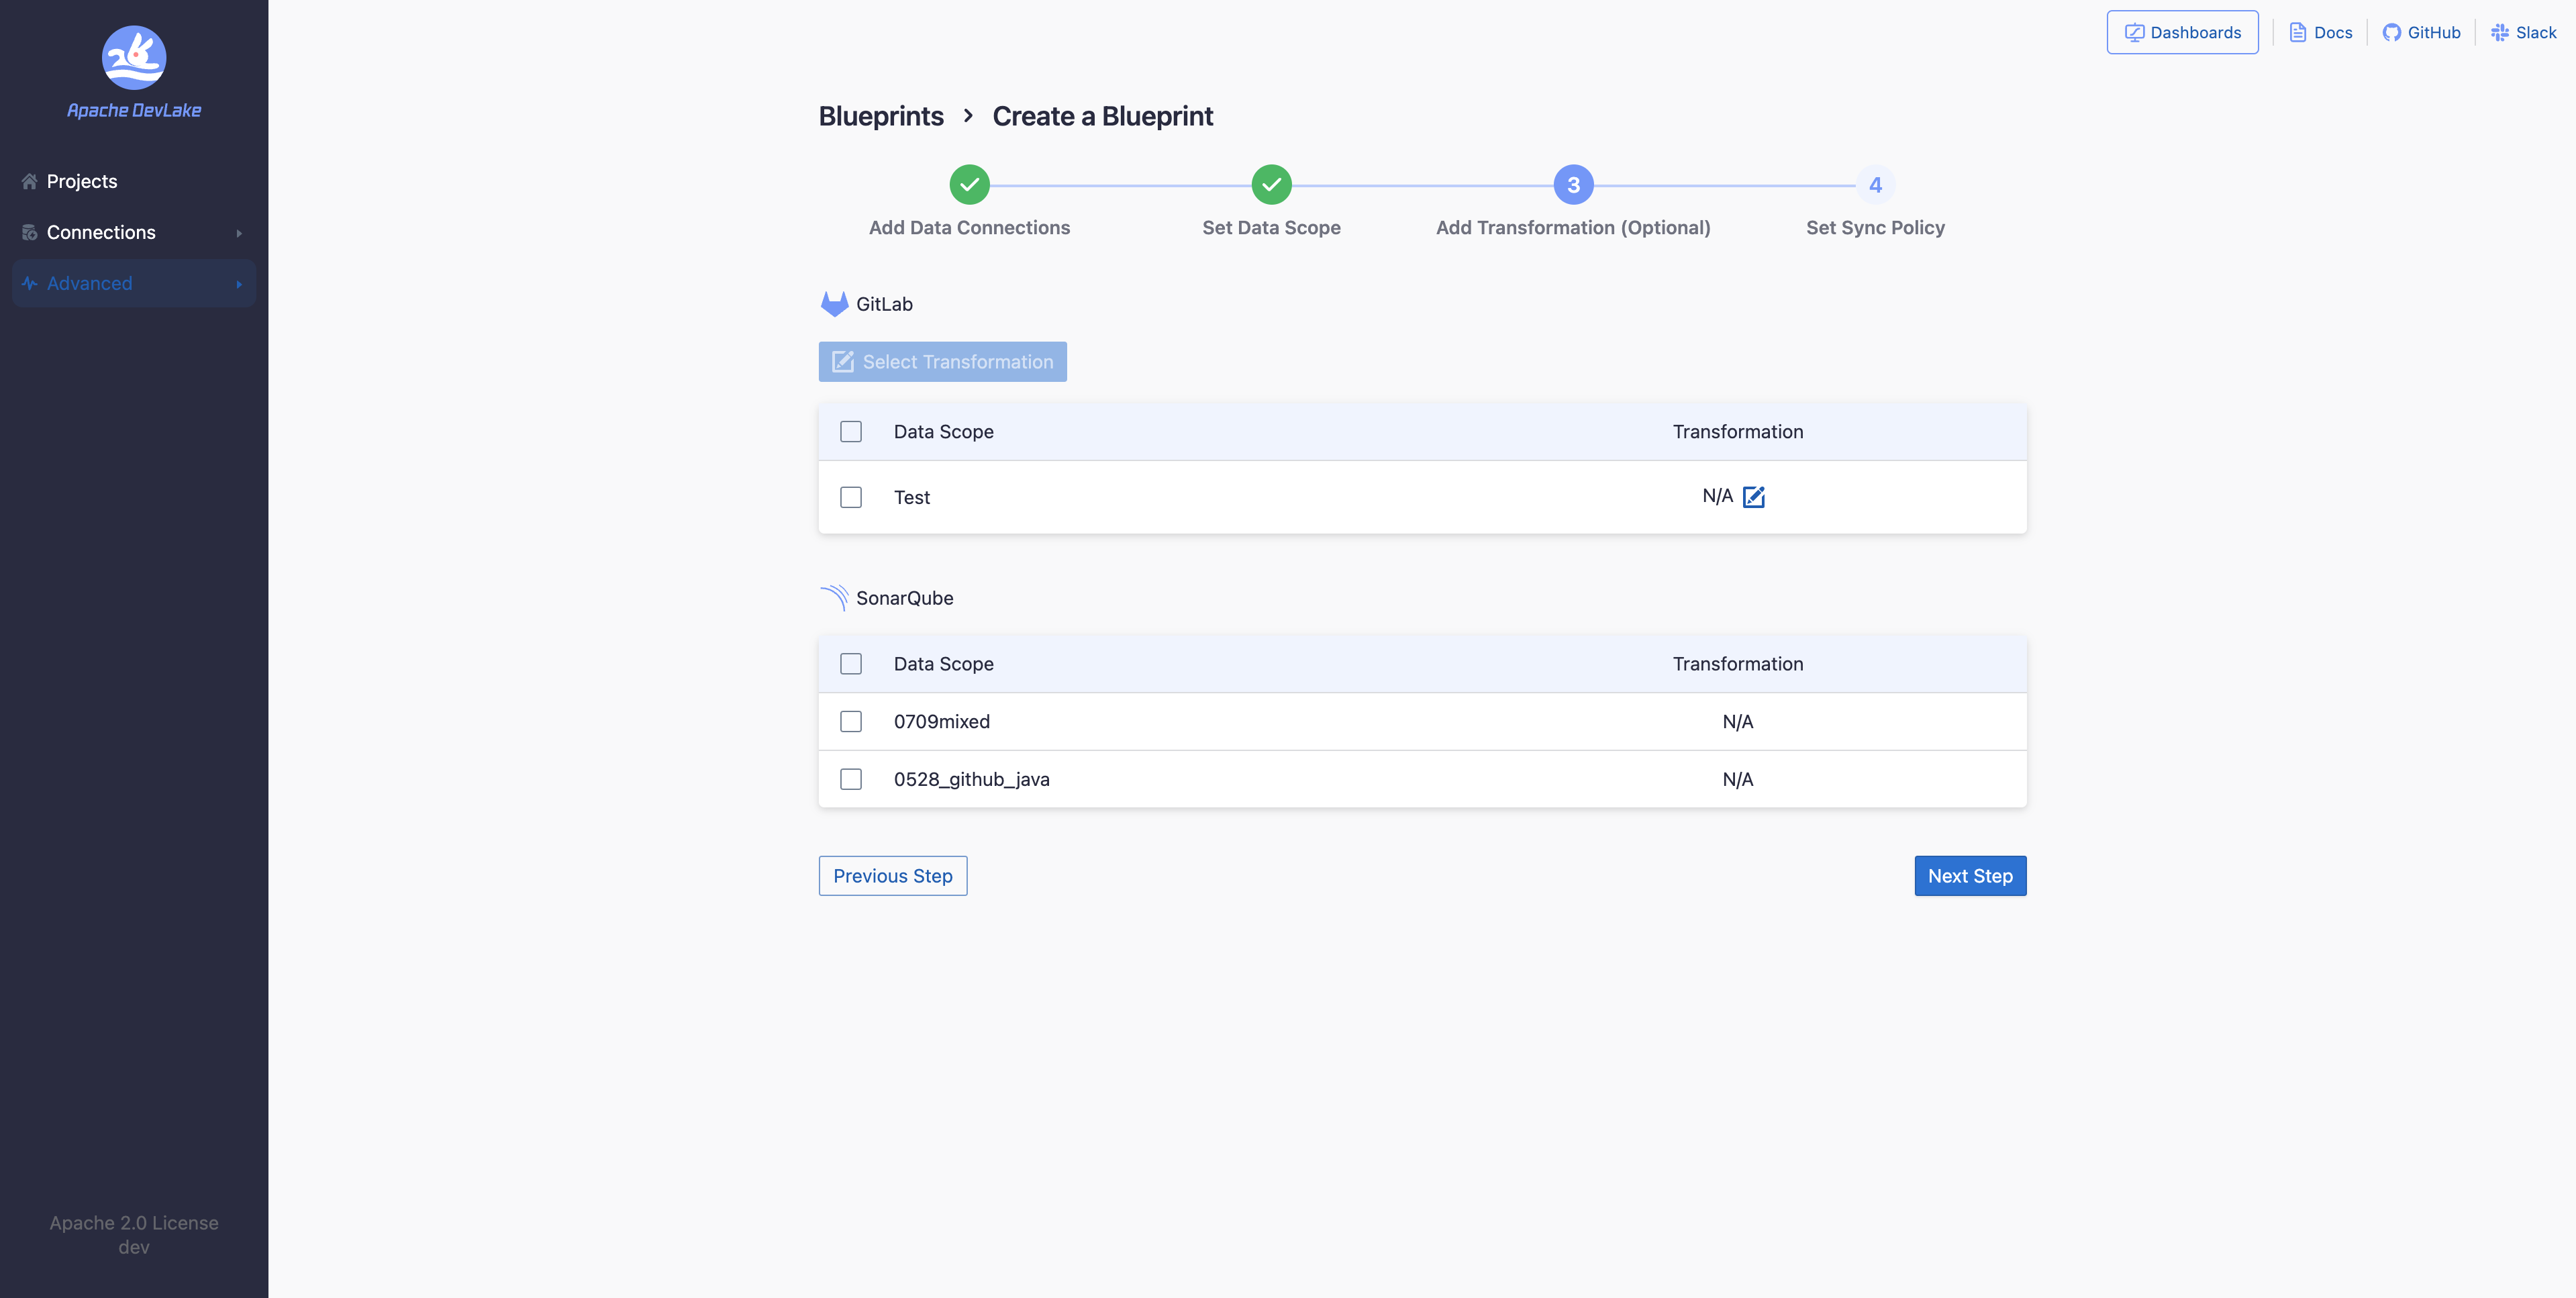Image resolution: width=2576 pixels, height=1298 pixels.
Task: Toggle select-all in GitLab table header
Action: coord(851,432)
